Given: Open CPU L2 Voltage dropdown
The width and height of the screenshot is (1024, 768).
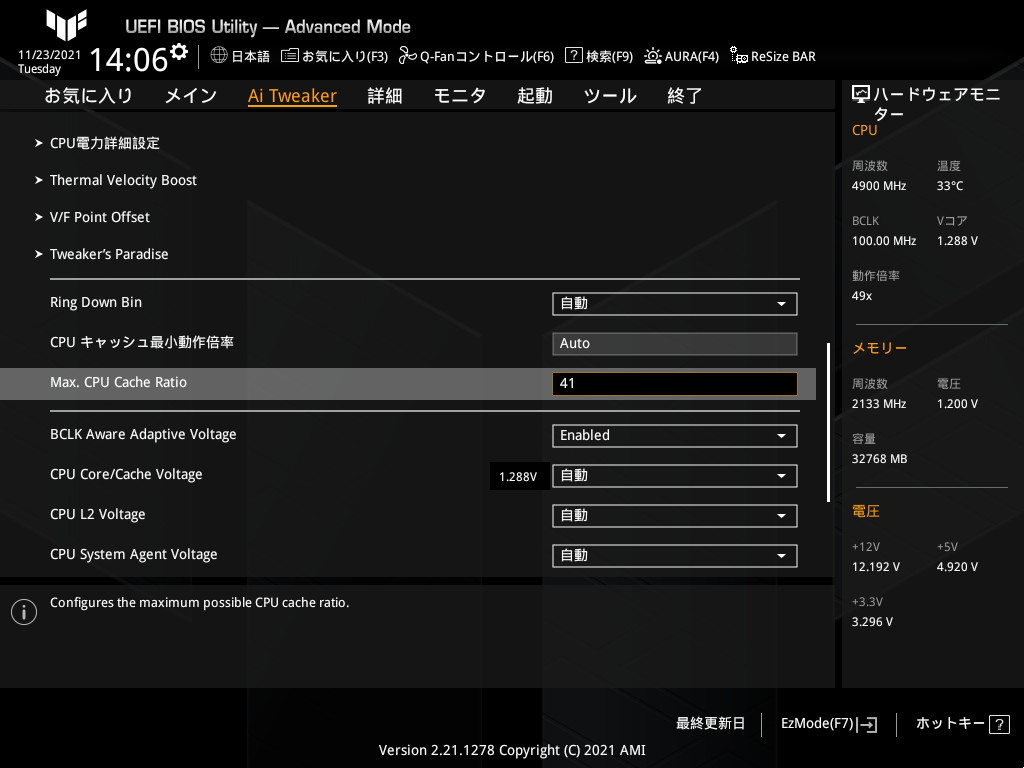Looking at the screenshot, I should pos(675,516).
